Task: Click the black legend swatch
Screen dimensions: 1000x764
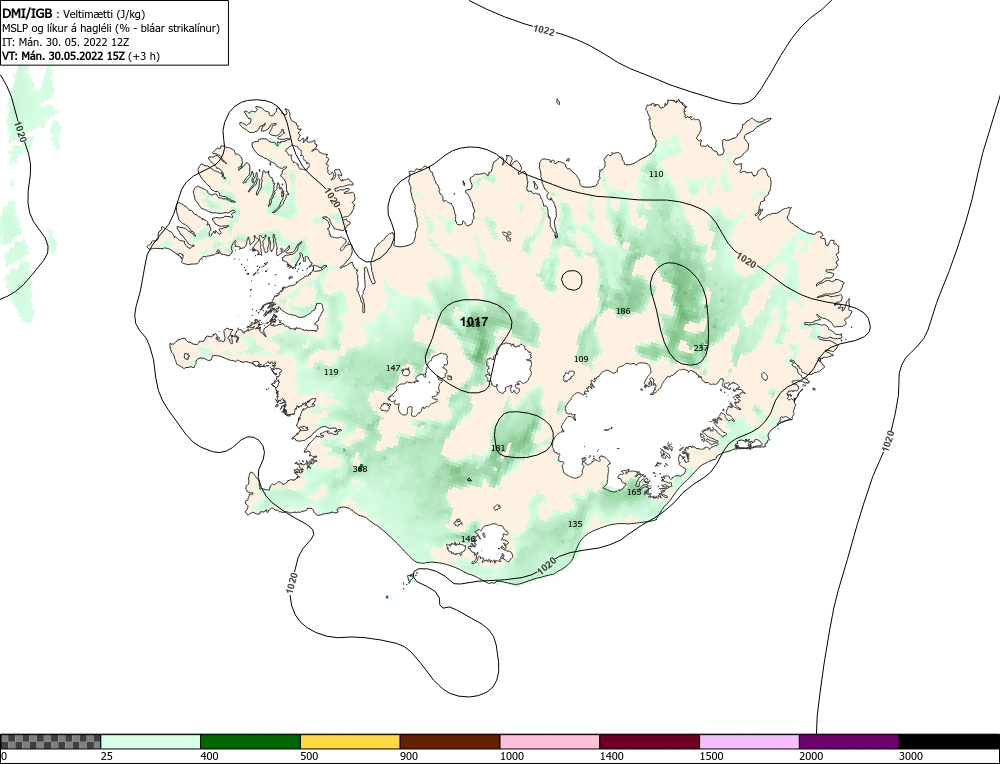Action: click(x=949, y=741)
